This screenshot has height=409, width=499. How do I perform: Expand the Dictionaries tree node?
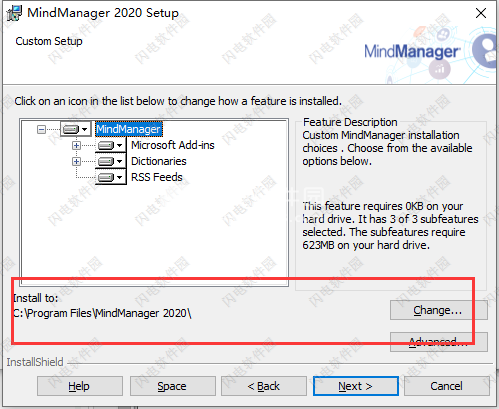tap(76, 161)
